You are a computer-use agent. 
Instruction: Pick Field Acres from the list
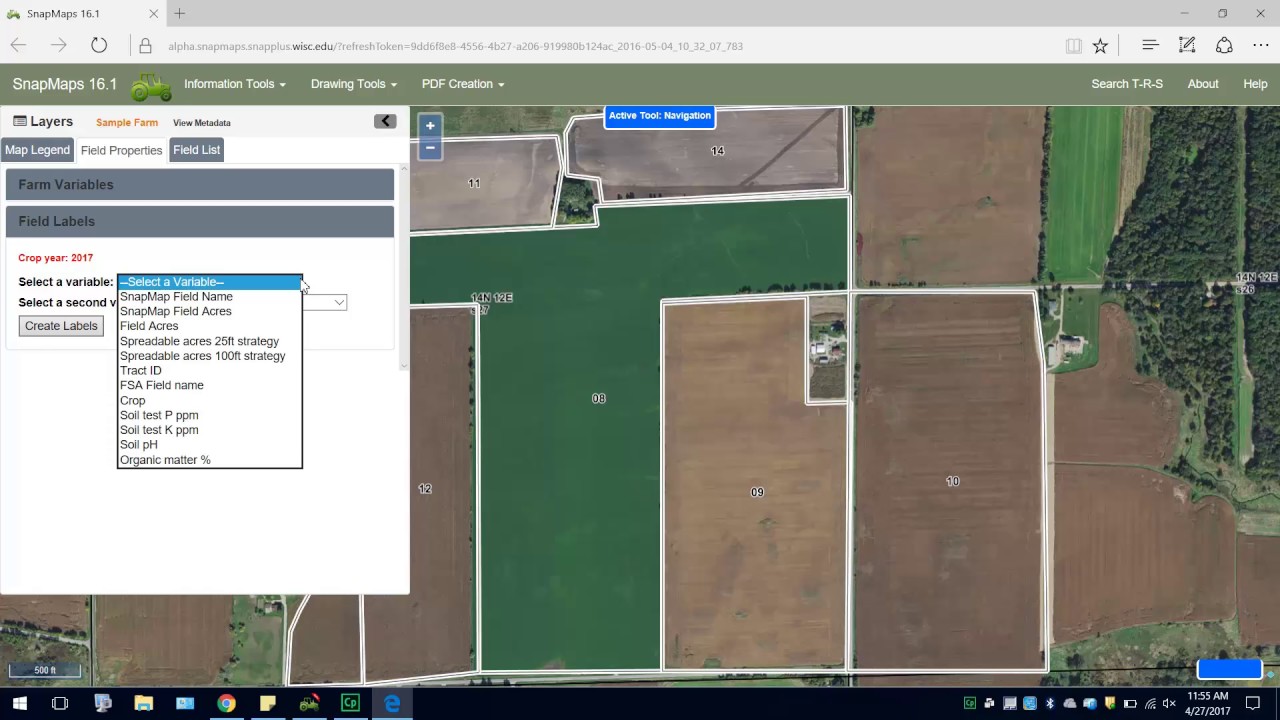coord(209,326)
